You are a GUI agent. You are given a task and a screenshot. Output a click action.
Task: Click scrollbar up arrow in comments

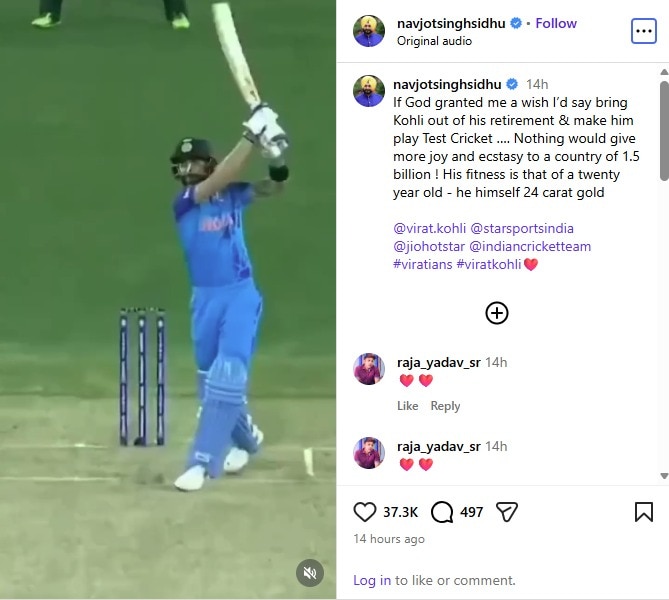coord(664,72)
